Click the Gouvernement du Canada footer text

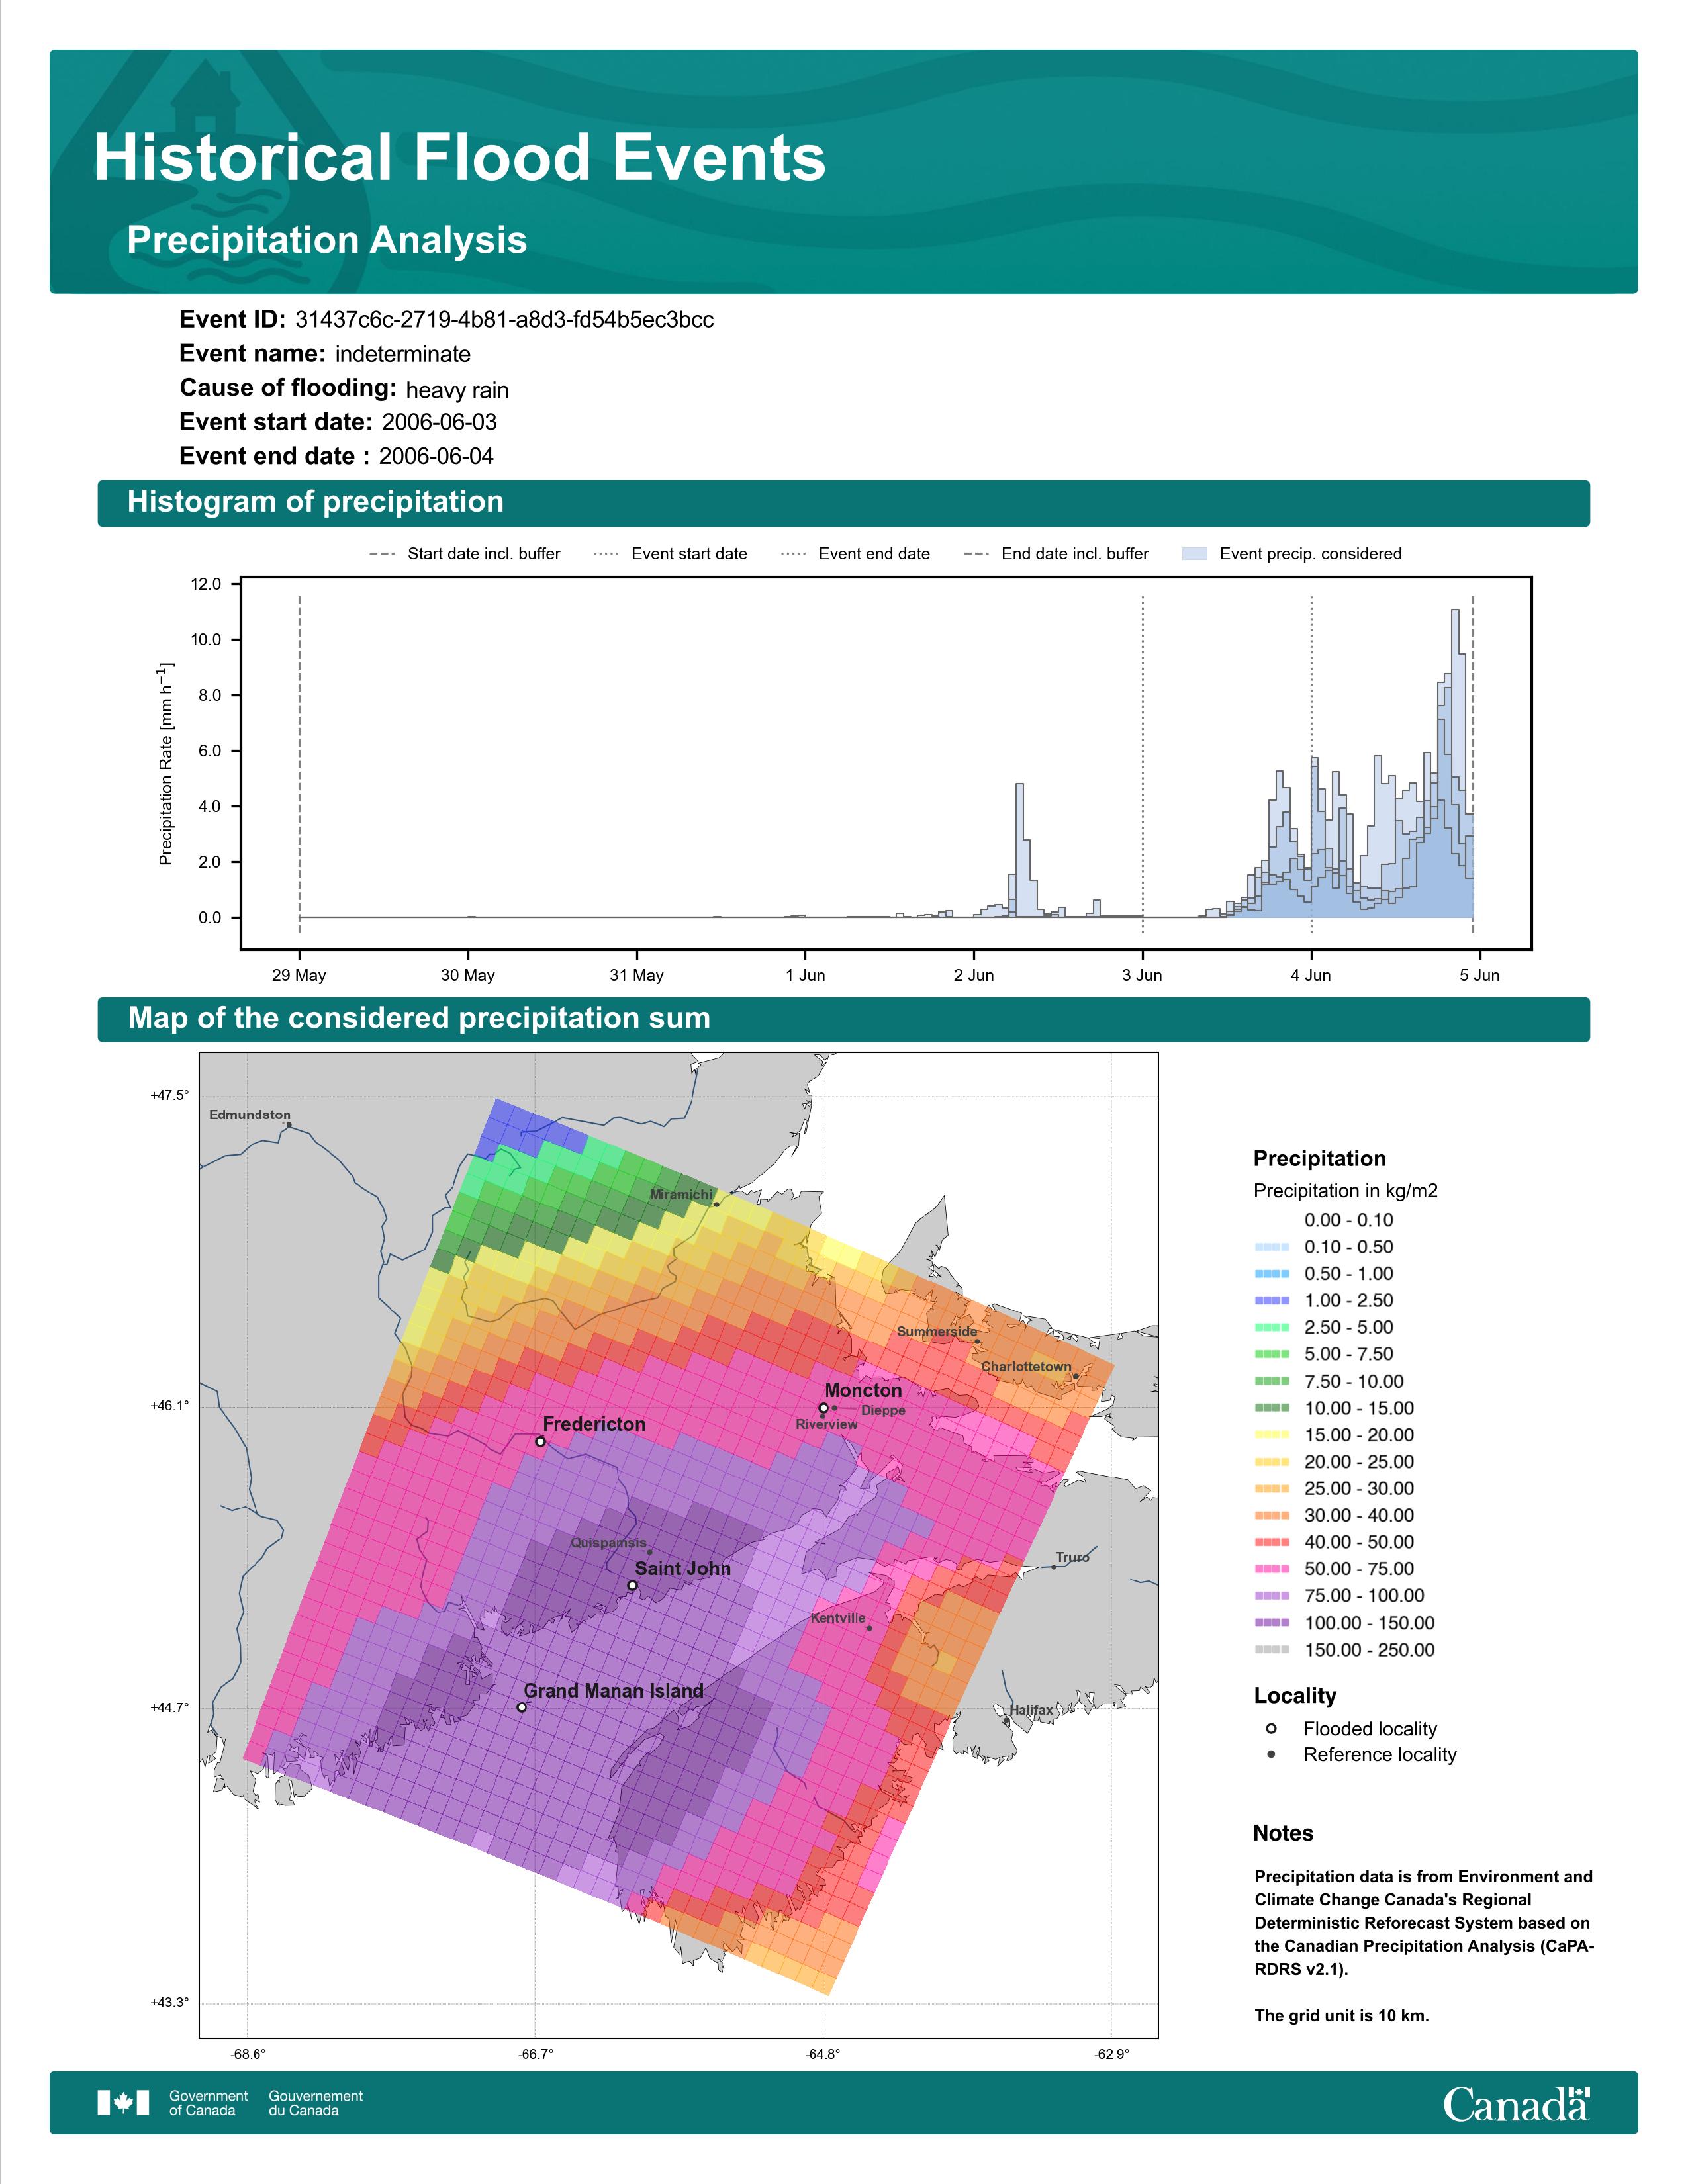(315, 2103)
